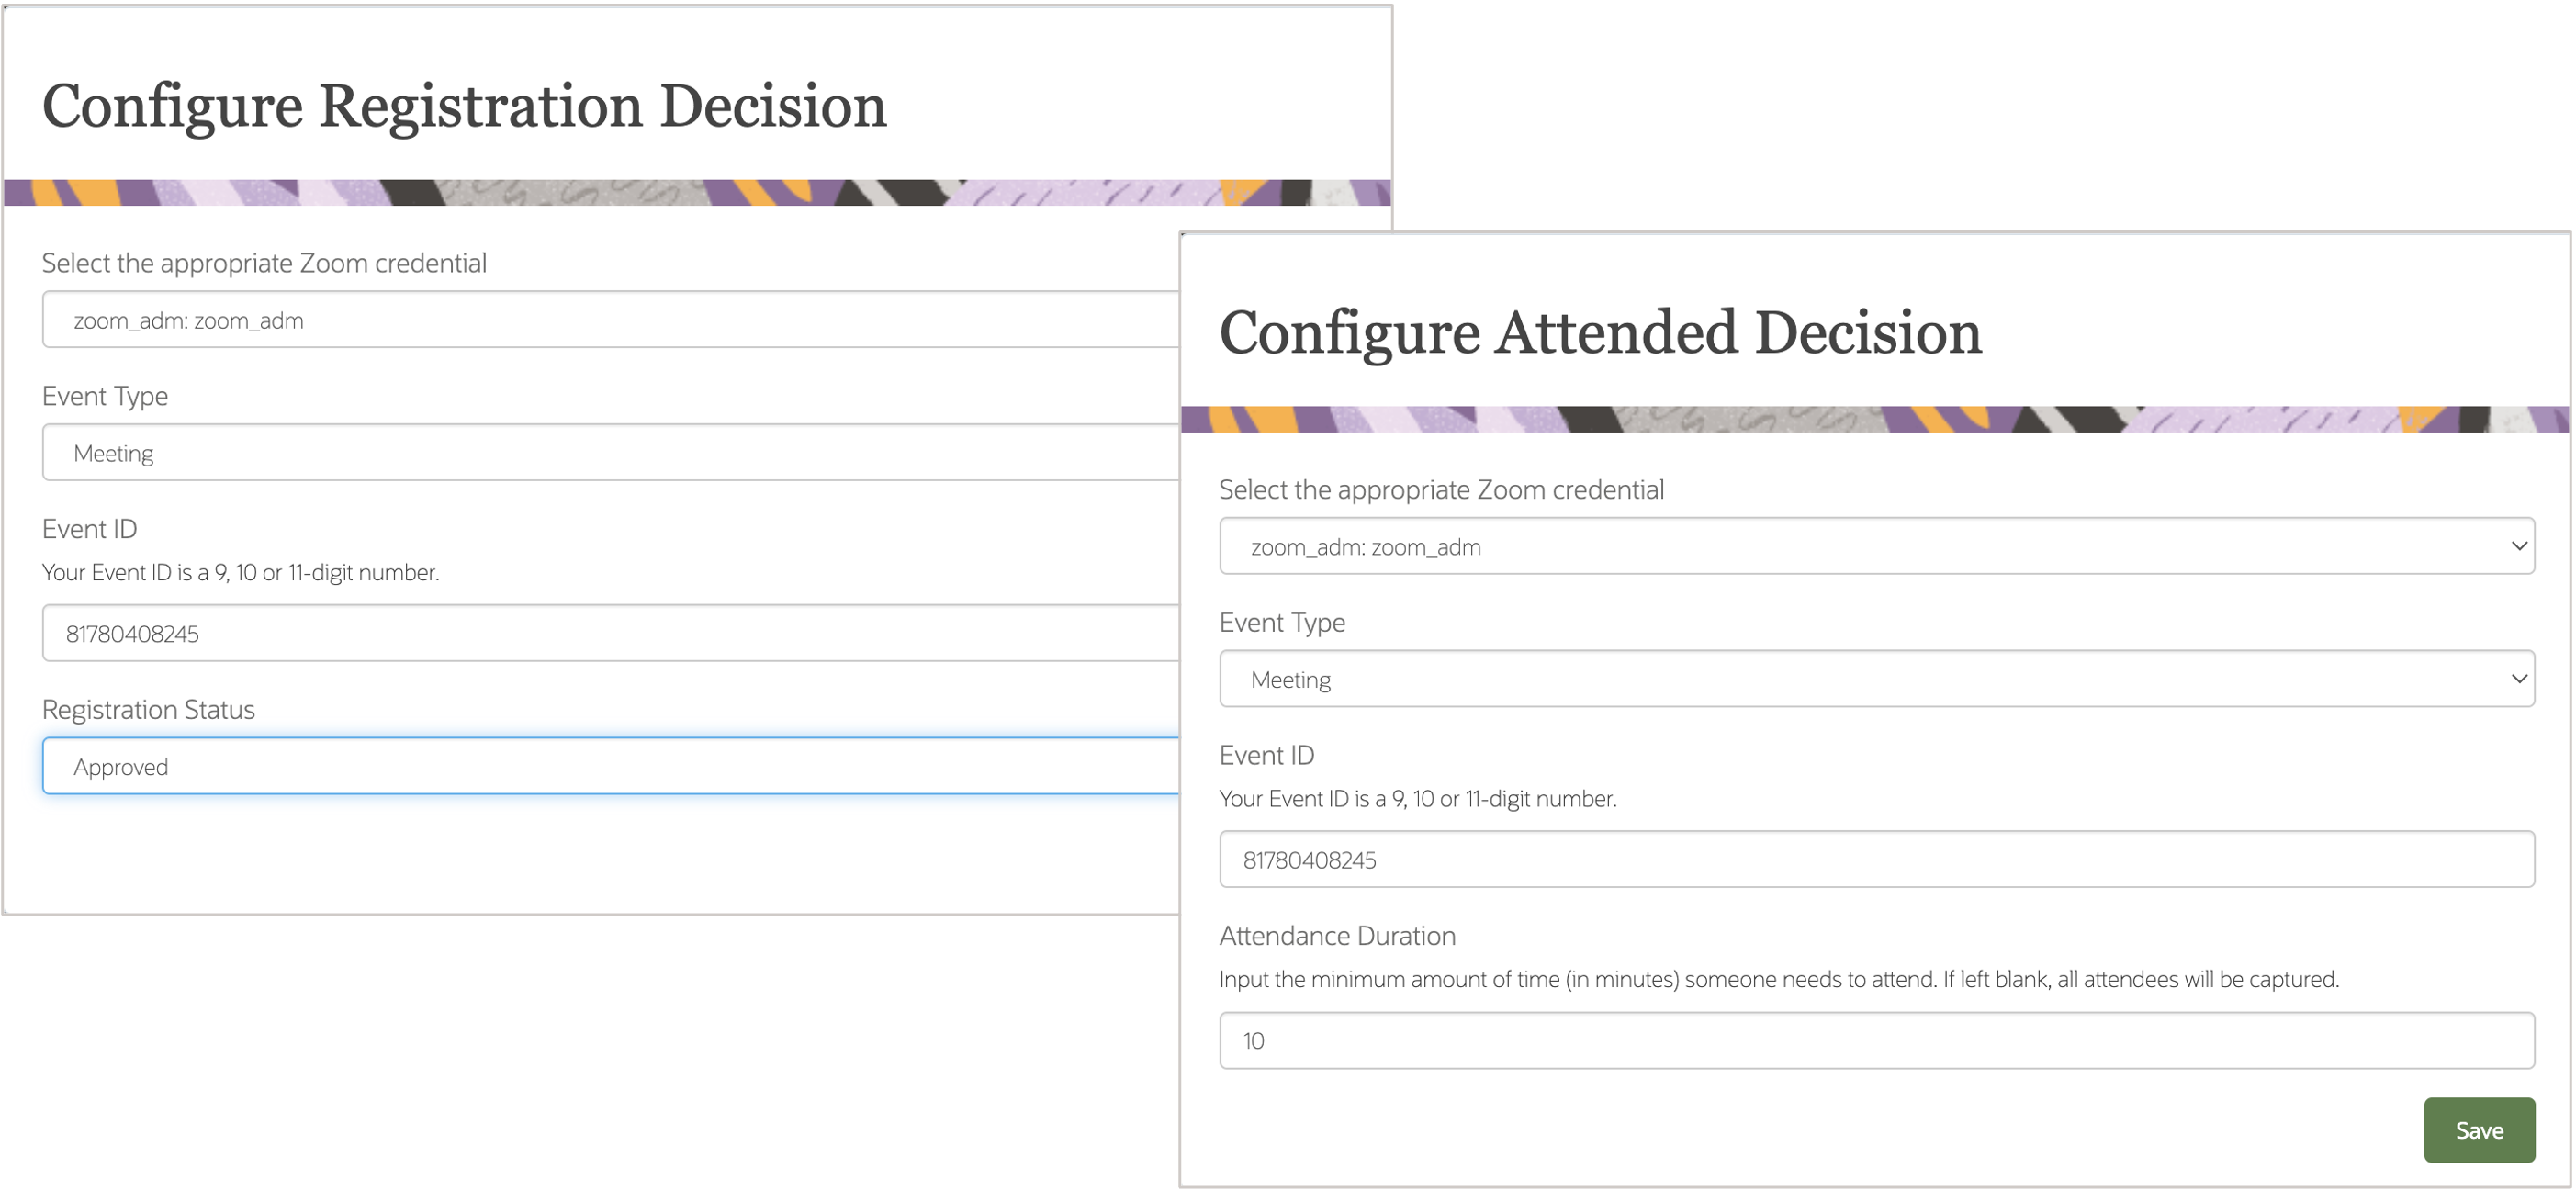Click the chevron on the Meeting selector

point(2521,678)
